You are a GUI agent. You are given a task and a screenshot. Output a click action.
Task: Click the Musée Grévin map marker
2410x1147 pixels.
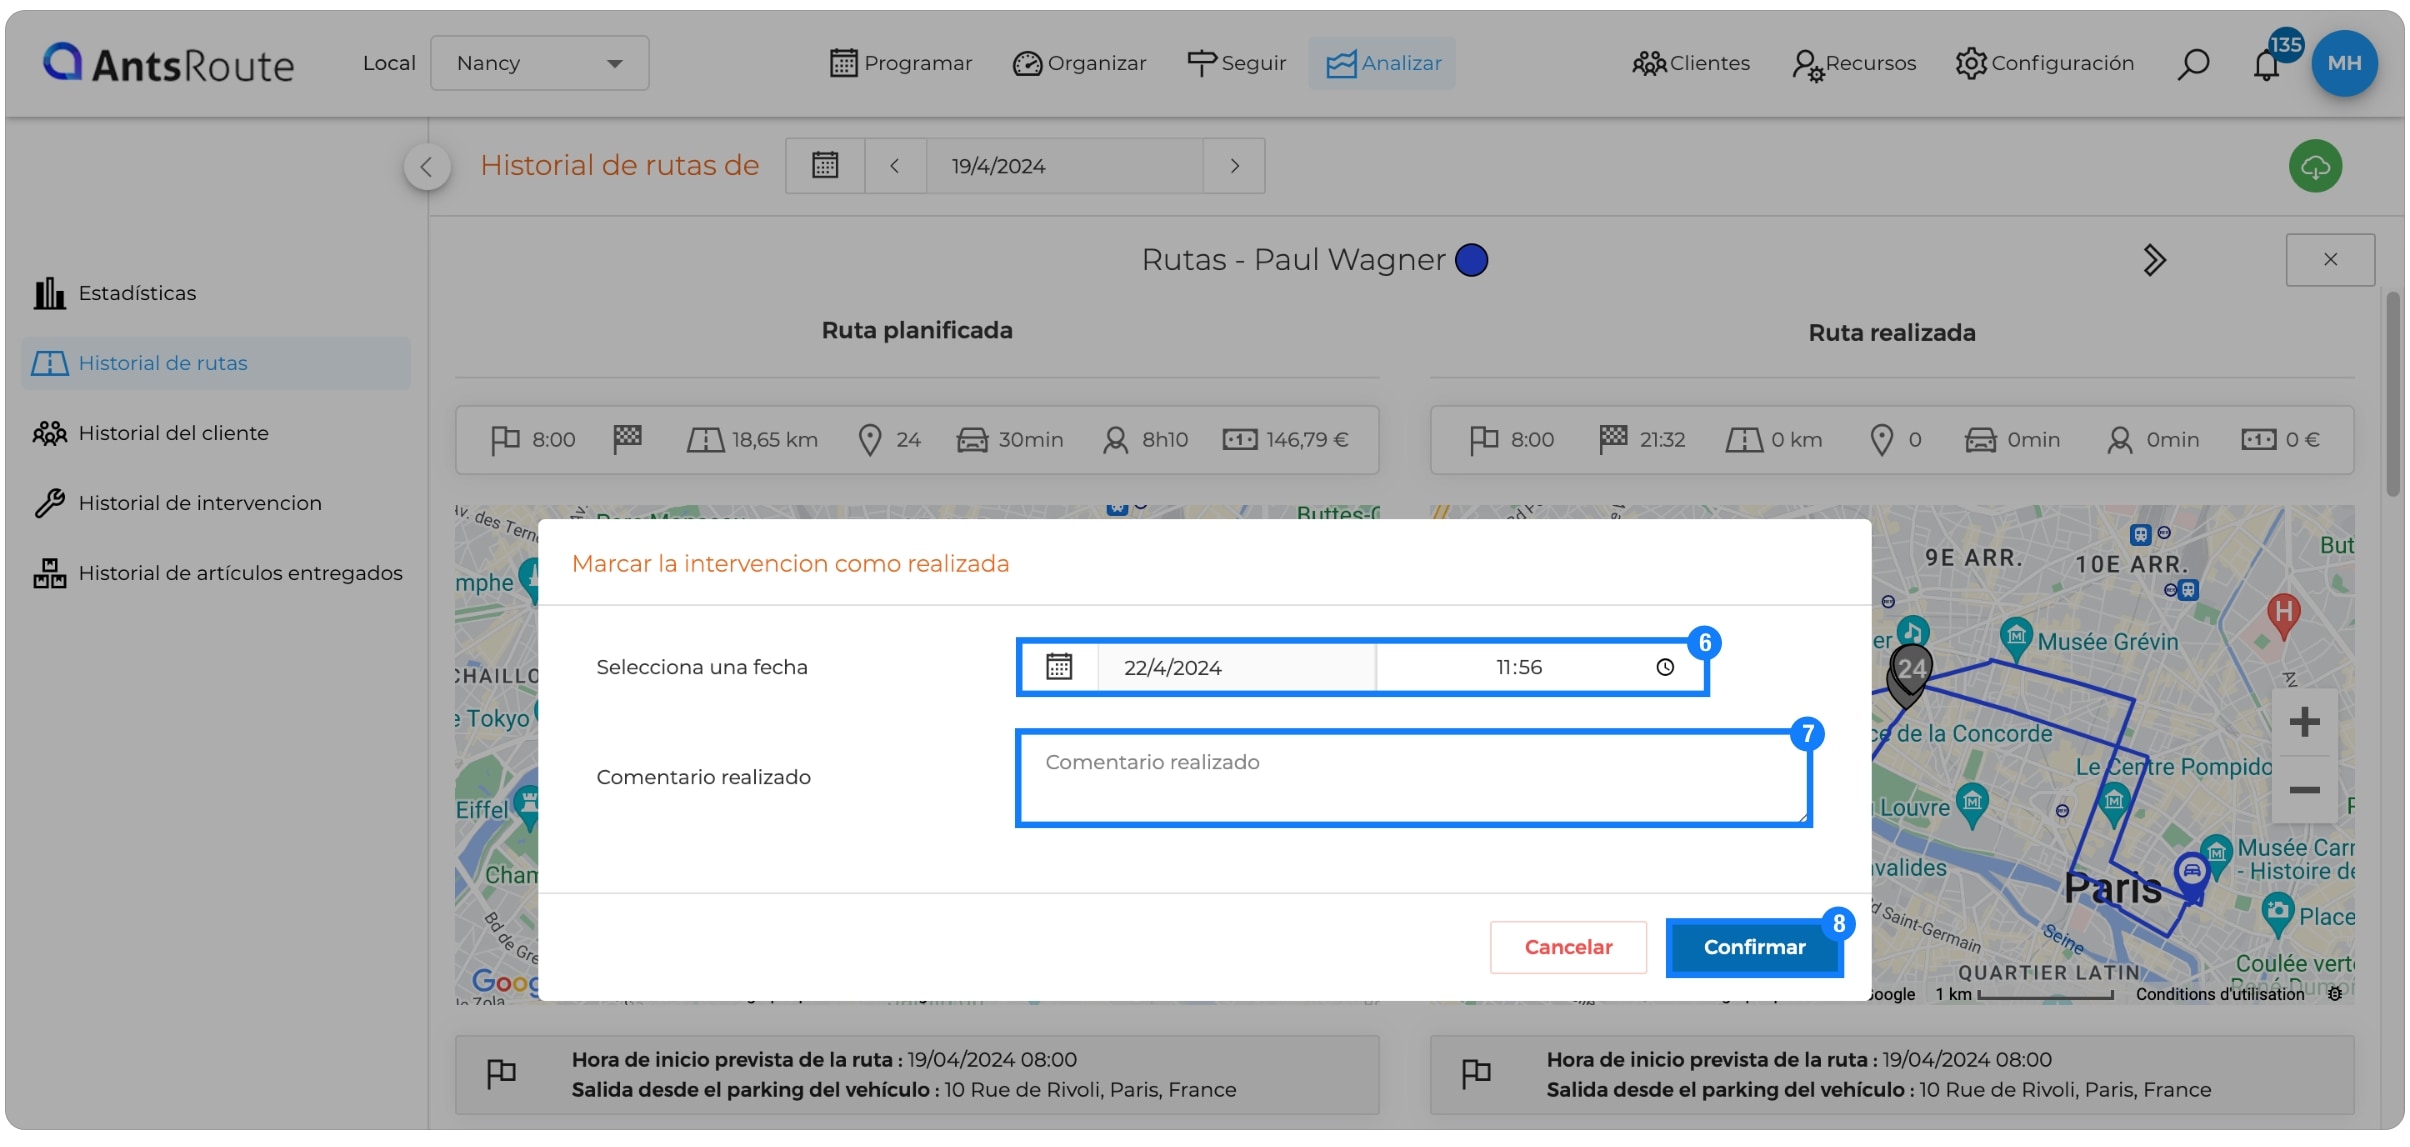[2015, 636]
